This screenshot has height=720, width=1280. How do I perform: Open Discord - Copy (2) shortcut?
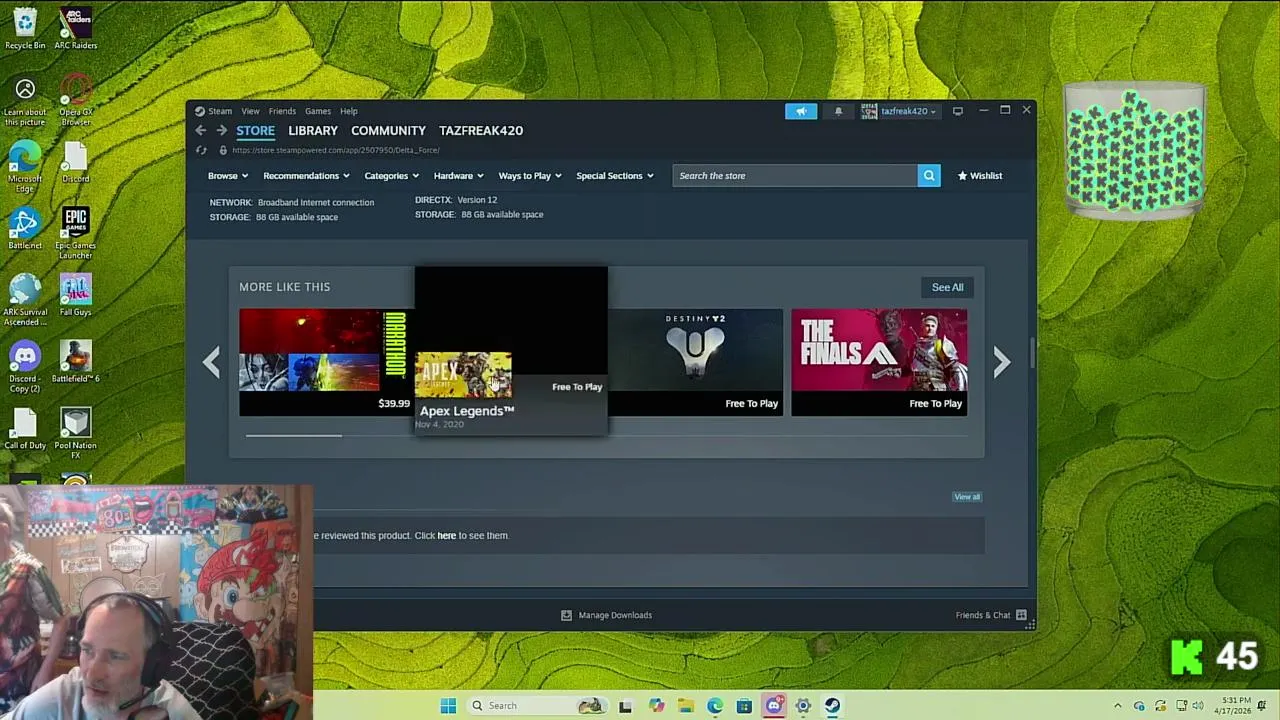tap(25, 367)
